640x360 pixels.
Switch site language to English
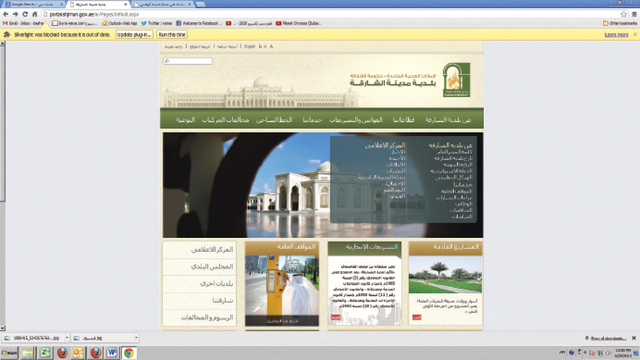point(249,47)
